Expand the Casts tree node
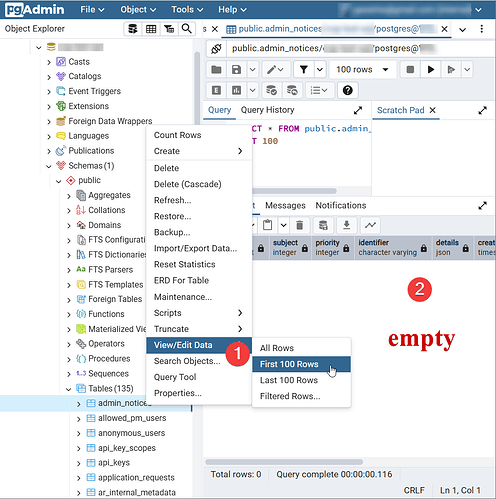496x499 pixels. click(x=49, y=62)
